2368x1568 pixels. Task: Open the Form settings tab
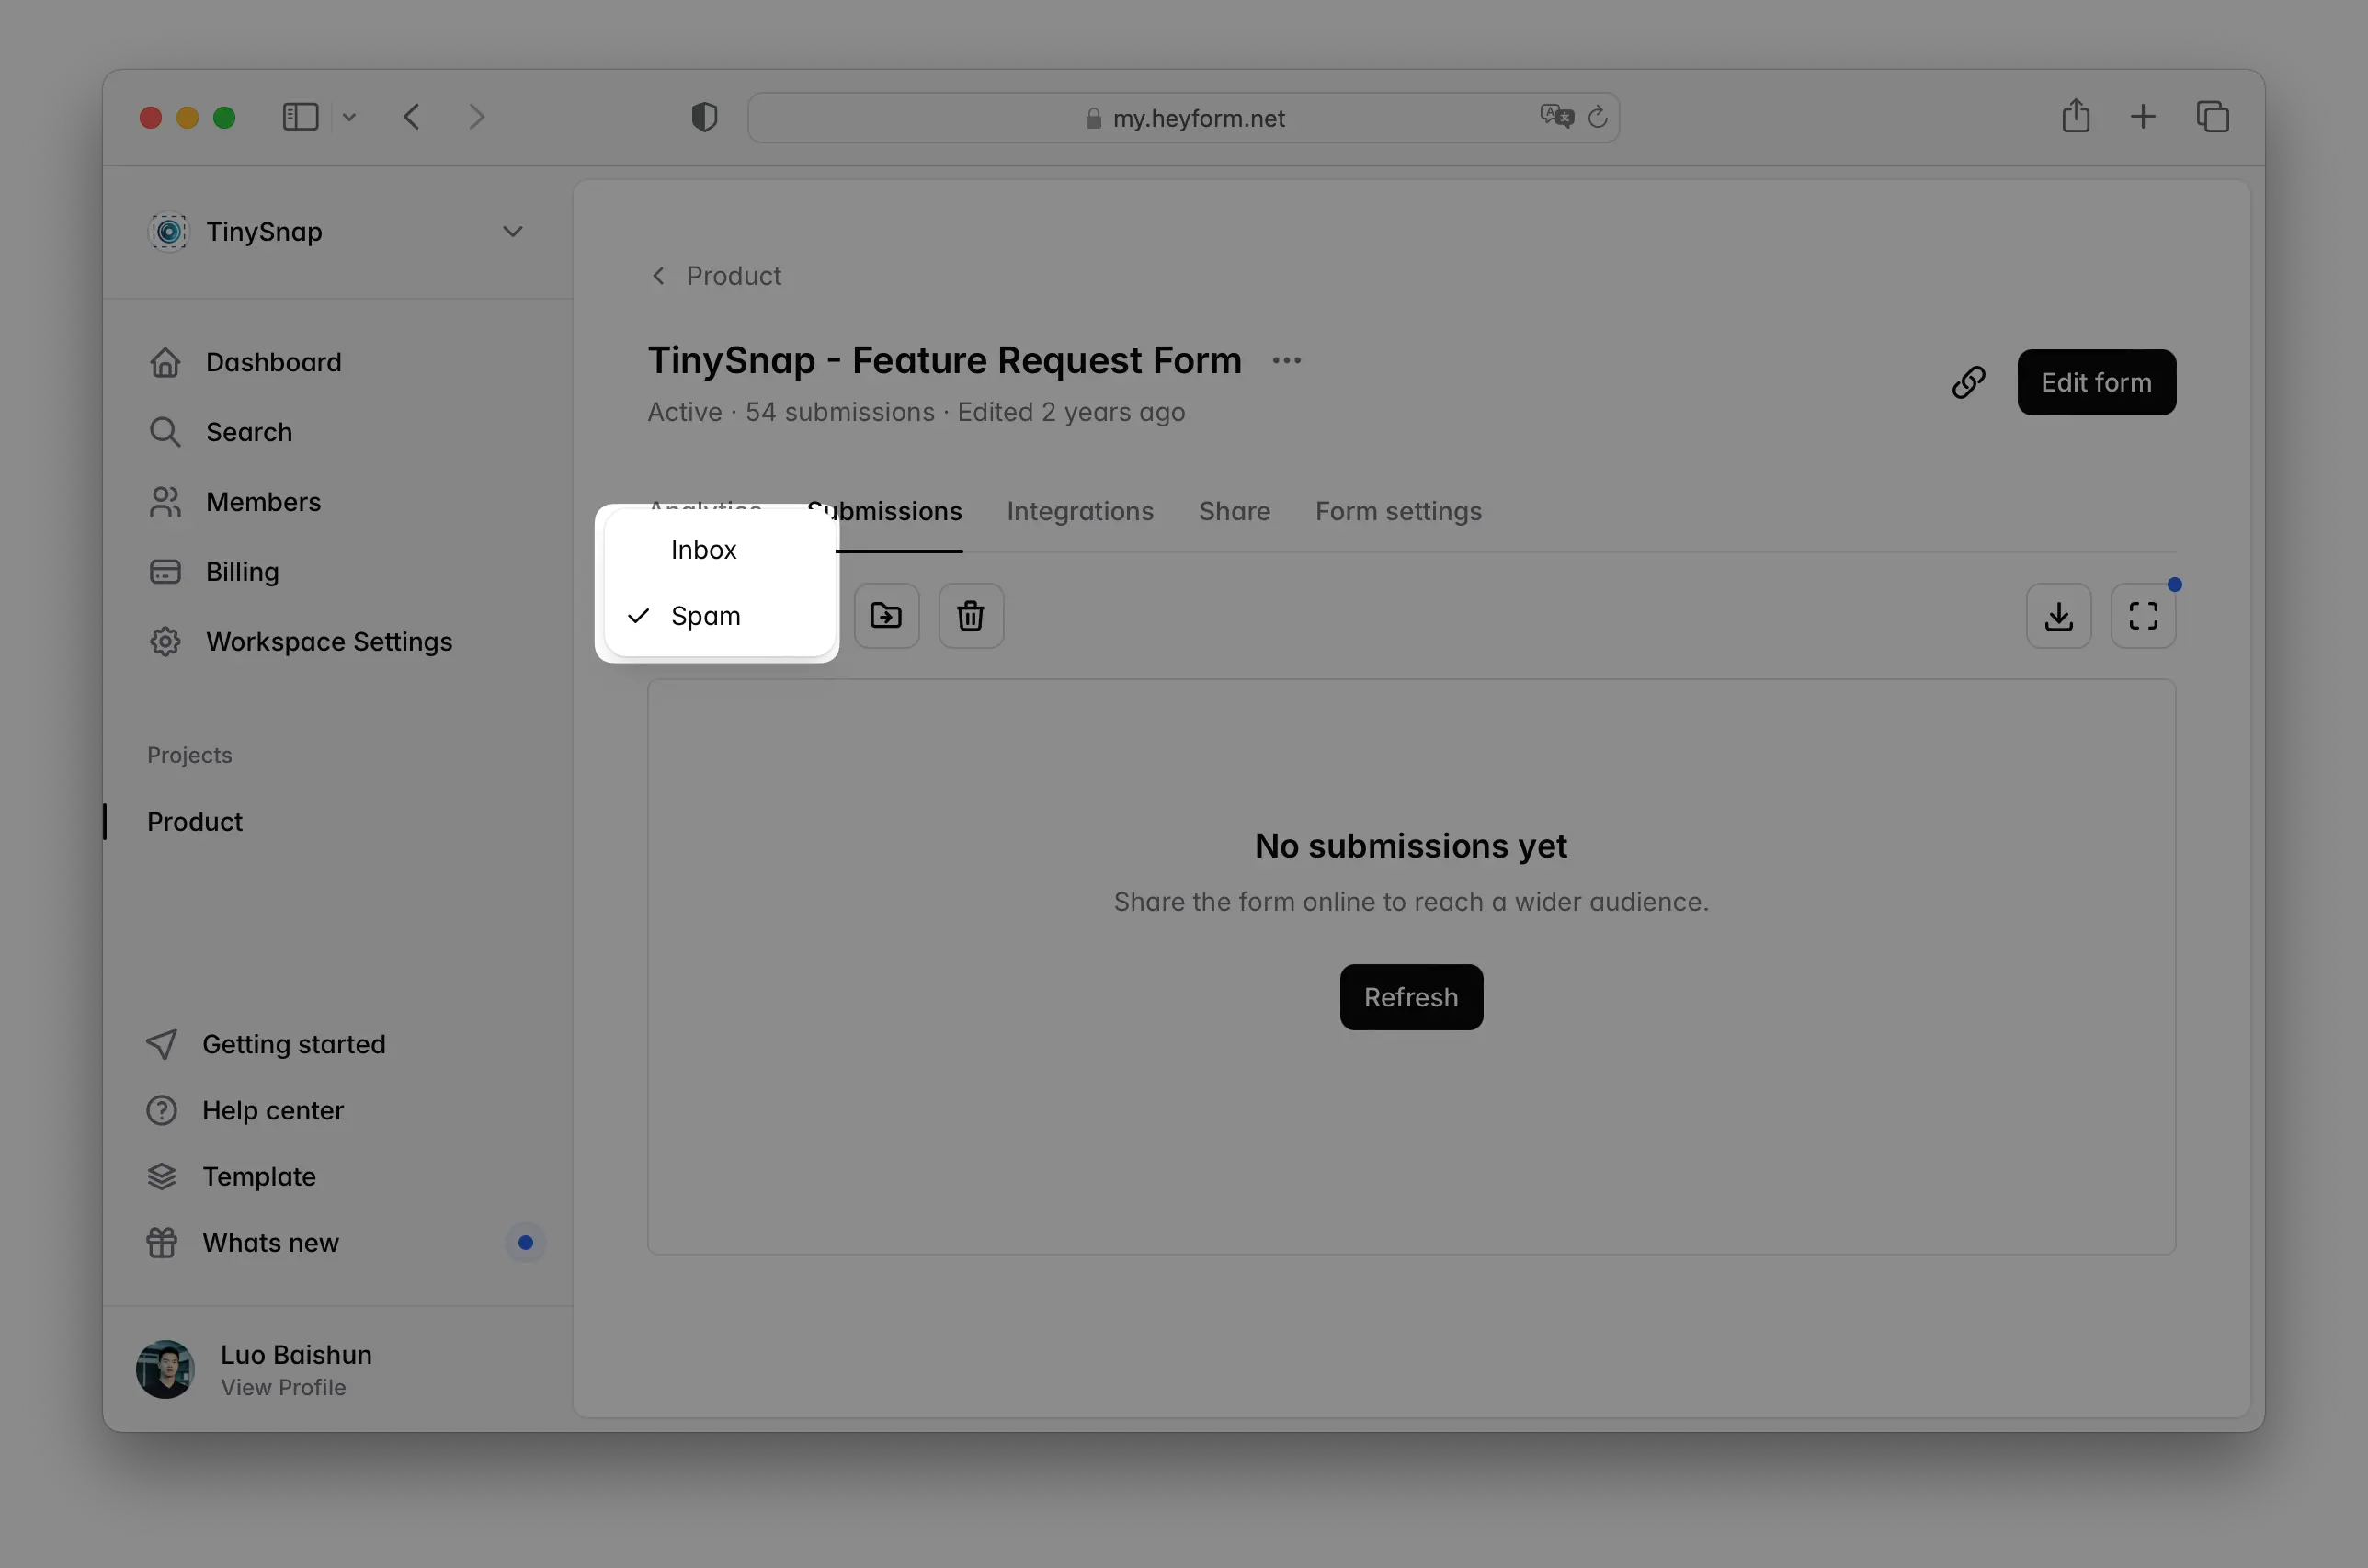[x=1397, y=511]
